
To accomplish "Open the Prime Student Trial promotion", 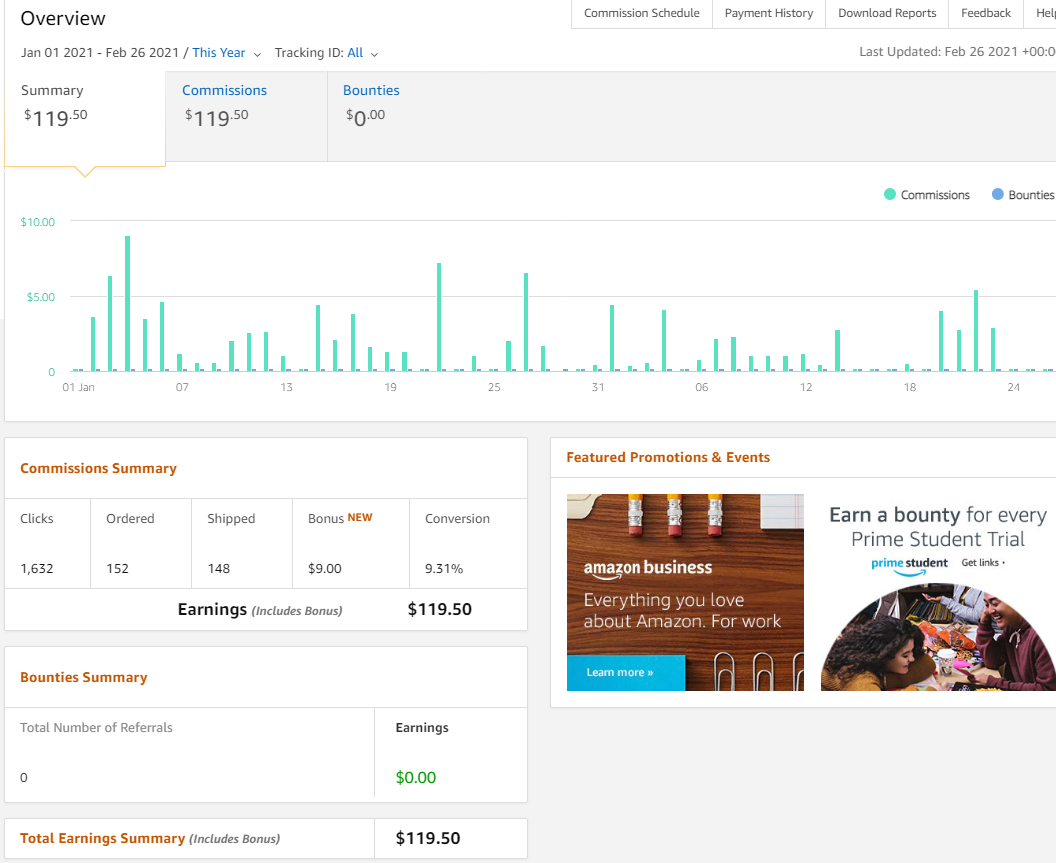I will coord(938,592).
